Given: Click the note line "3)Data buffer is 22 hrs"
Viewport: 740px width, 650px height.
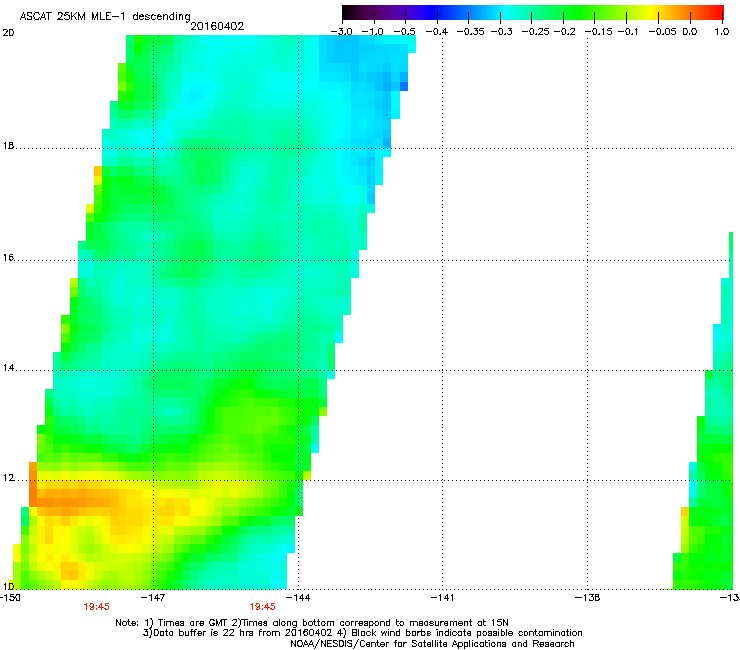Looking at the screenshot, I should point(362,633).
